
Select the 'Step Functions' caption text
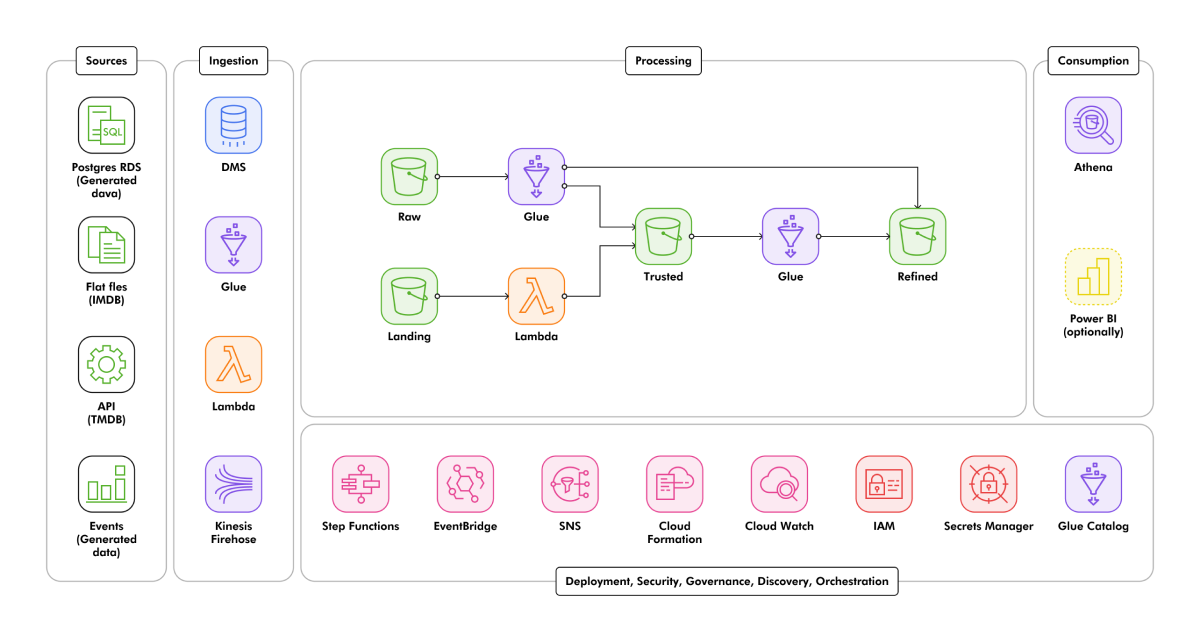tap(360, 526)
